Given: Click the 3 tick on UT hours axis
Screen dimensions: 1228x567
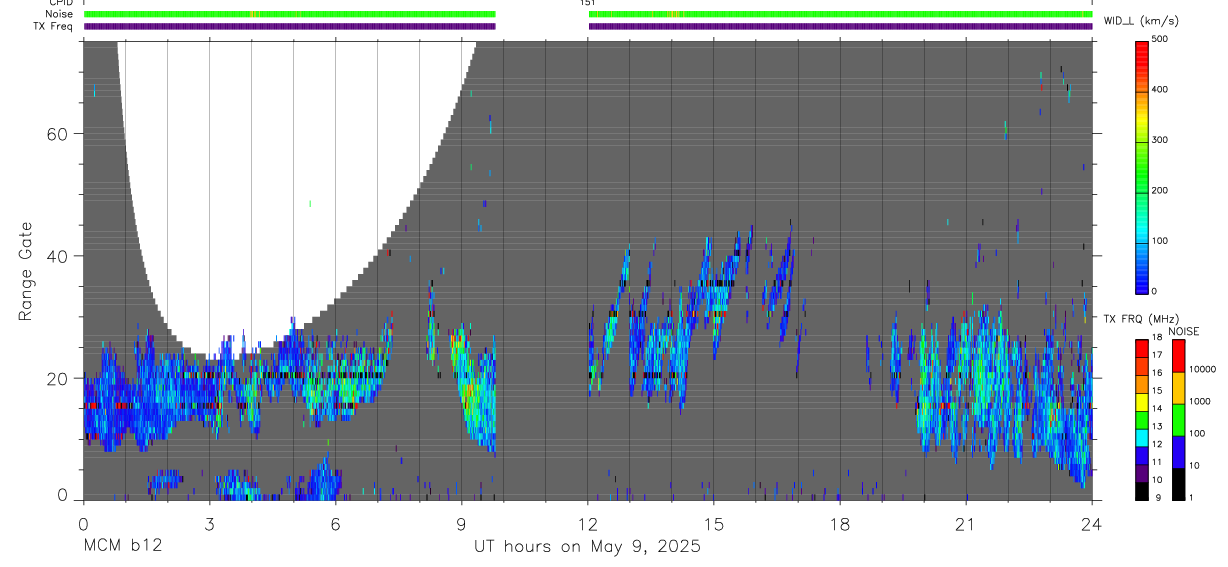Looking at the screenshot, I should click(209, 523).
